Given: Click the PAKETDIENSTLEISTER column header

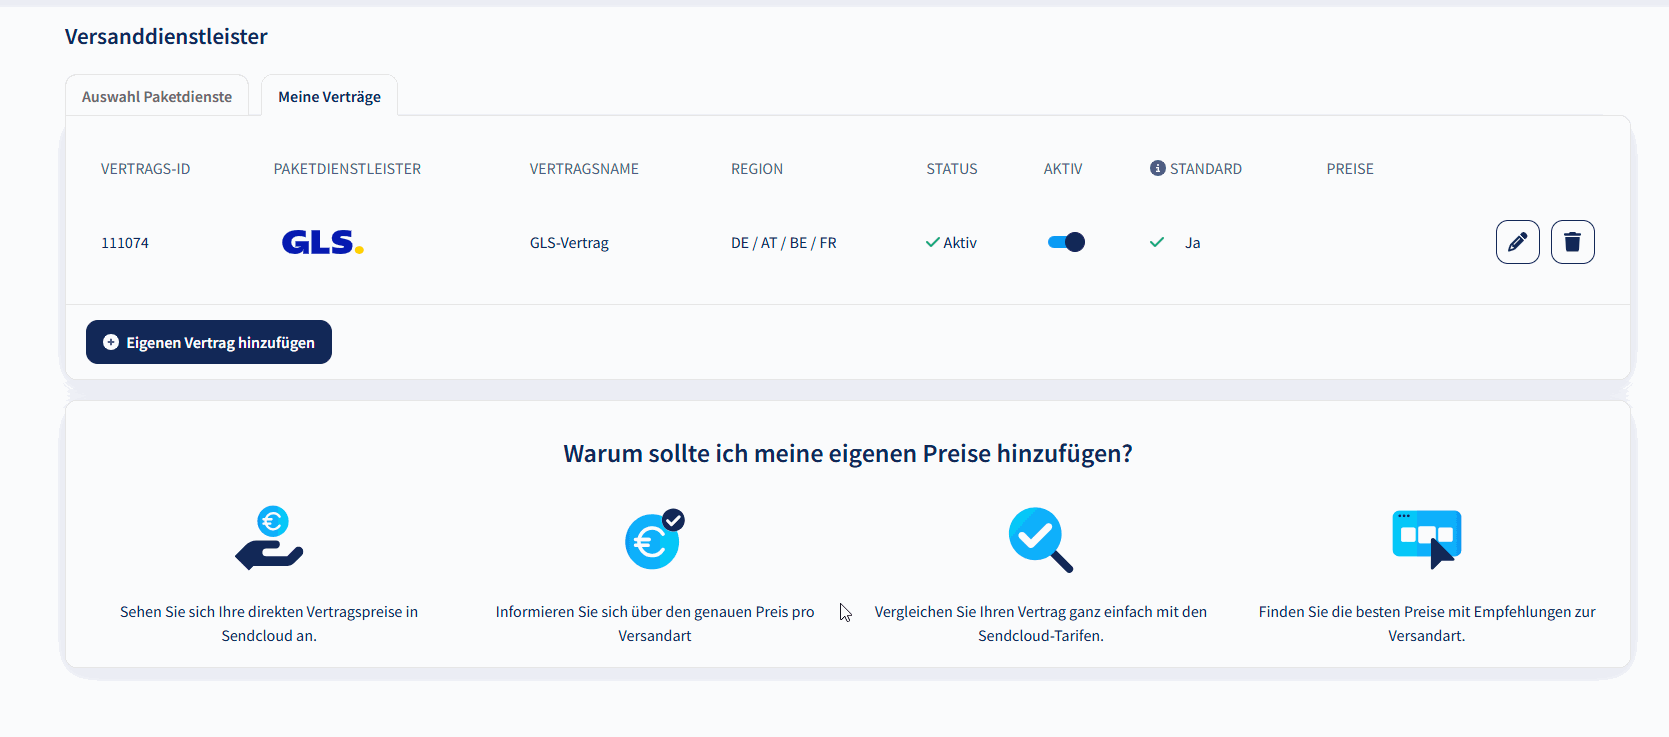Looking at the screenshot, I should (x=347, y=169).
